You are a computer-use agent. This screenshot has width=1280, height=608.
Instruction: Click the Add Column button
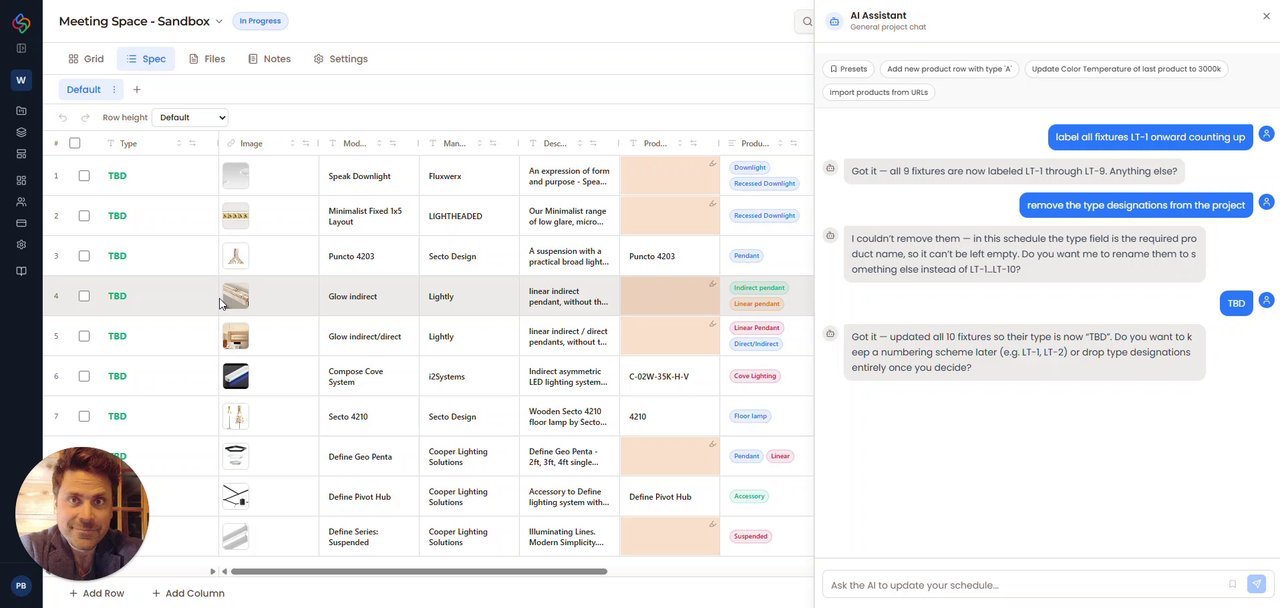click(188, 593)
